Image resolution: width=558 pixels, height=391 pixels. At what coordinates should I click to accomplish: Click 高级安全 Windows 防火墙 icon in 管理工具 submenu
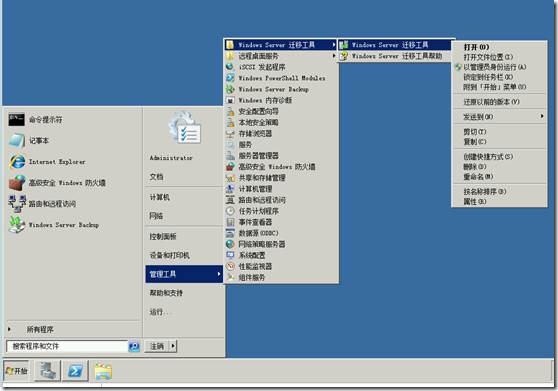pos(230,167)
